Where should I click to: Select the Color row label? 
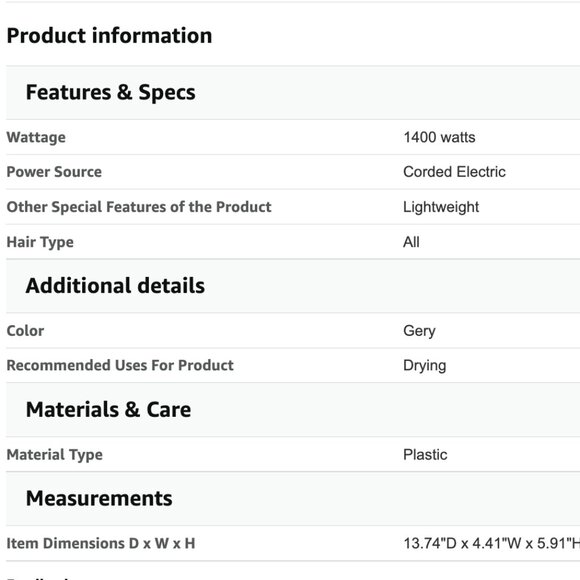[x=25, y=331]
